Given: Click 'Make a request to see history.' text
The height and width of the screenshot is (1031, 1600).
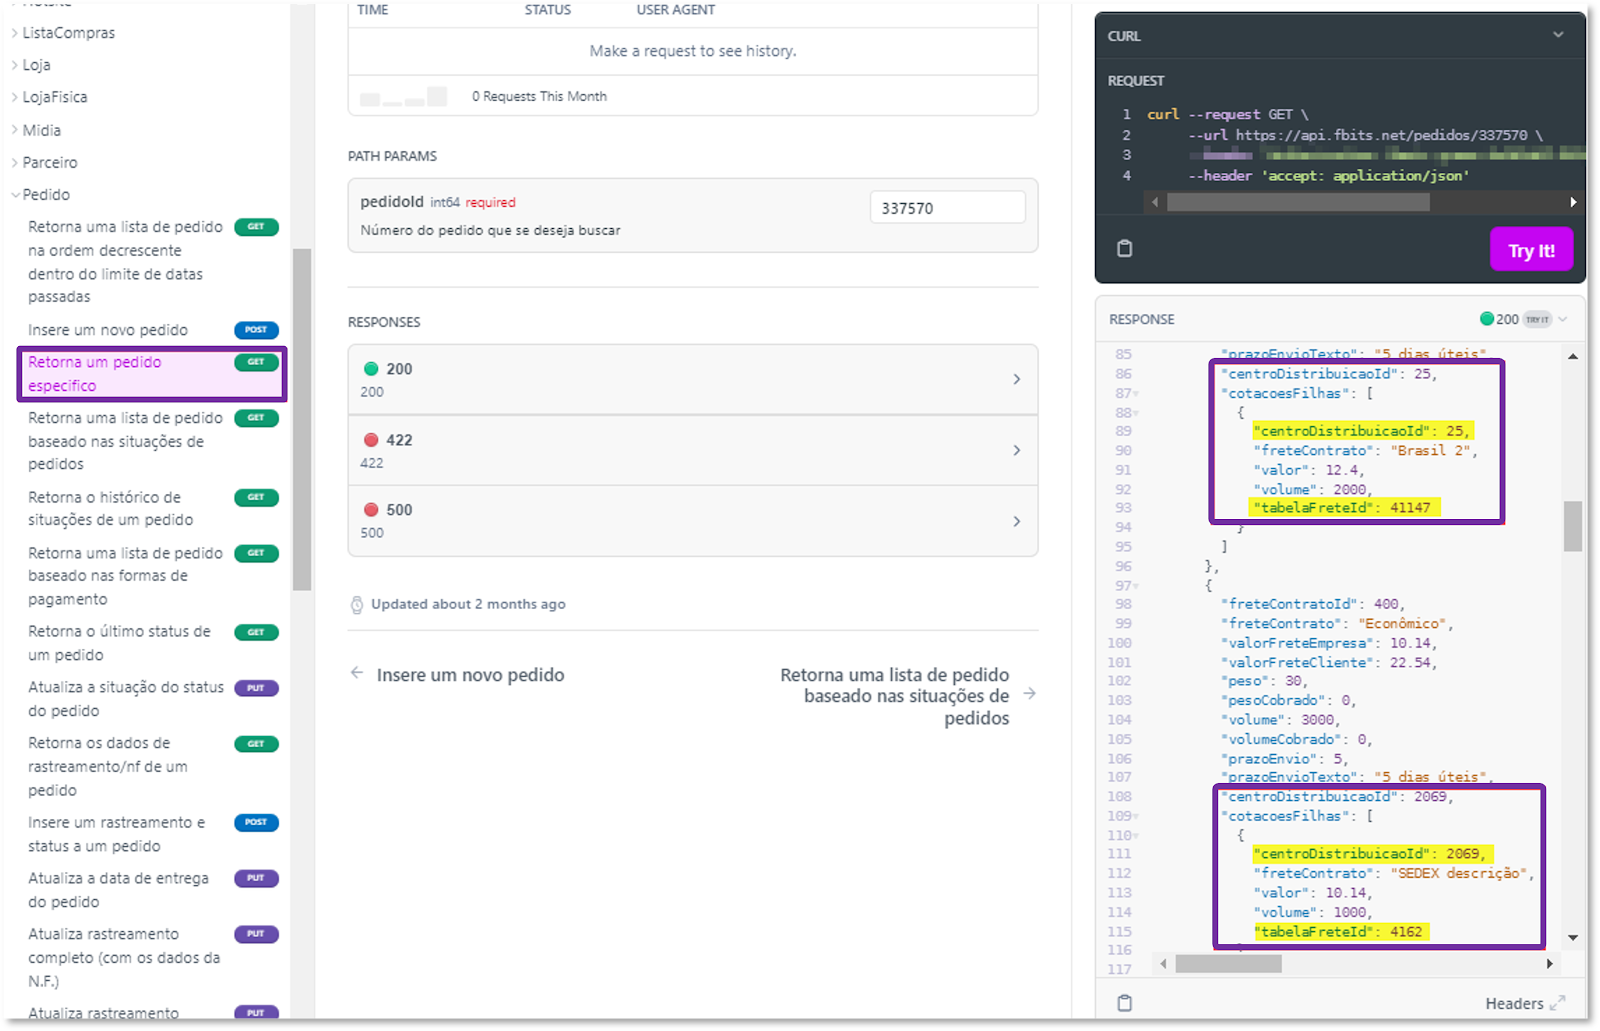Looking at the screenshot, I should point(693,51).
